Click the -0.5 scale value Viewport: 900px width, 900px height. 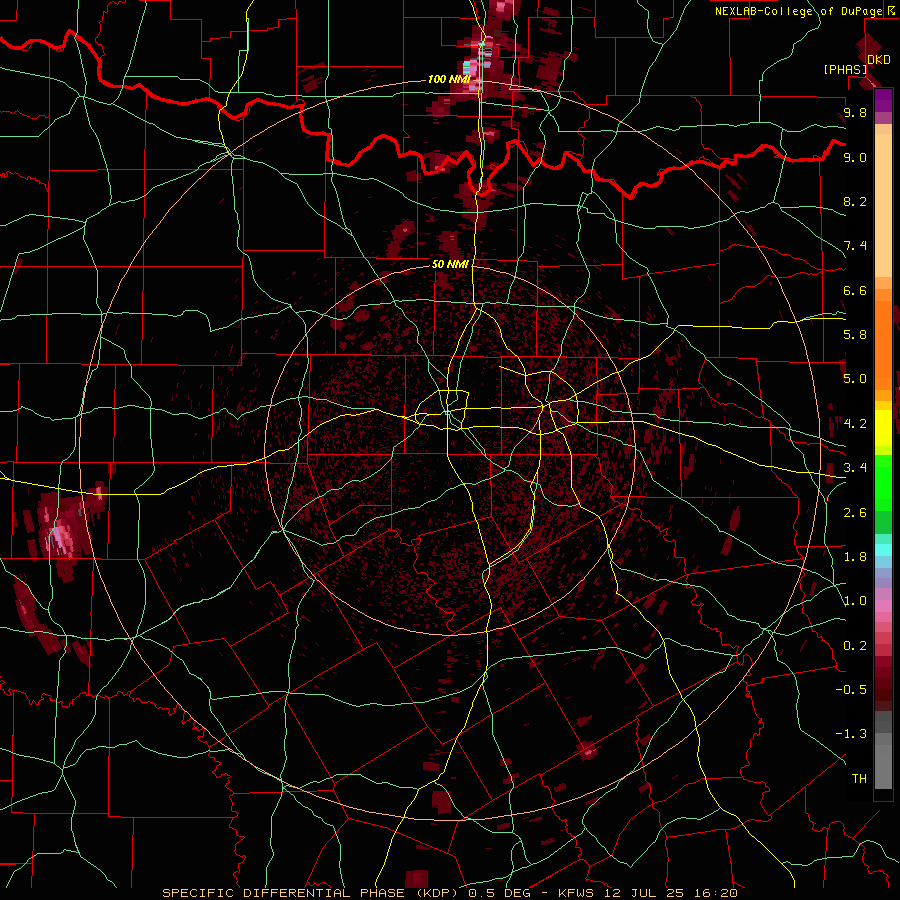pos(851,690)
